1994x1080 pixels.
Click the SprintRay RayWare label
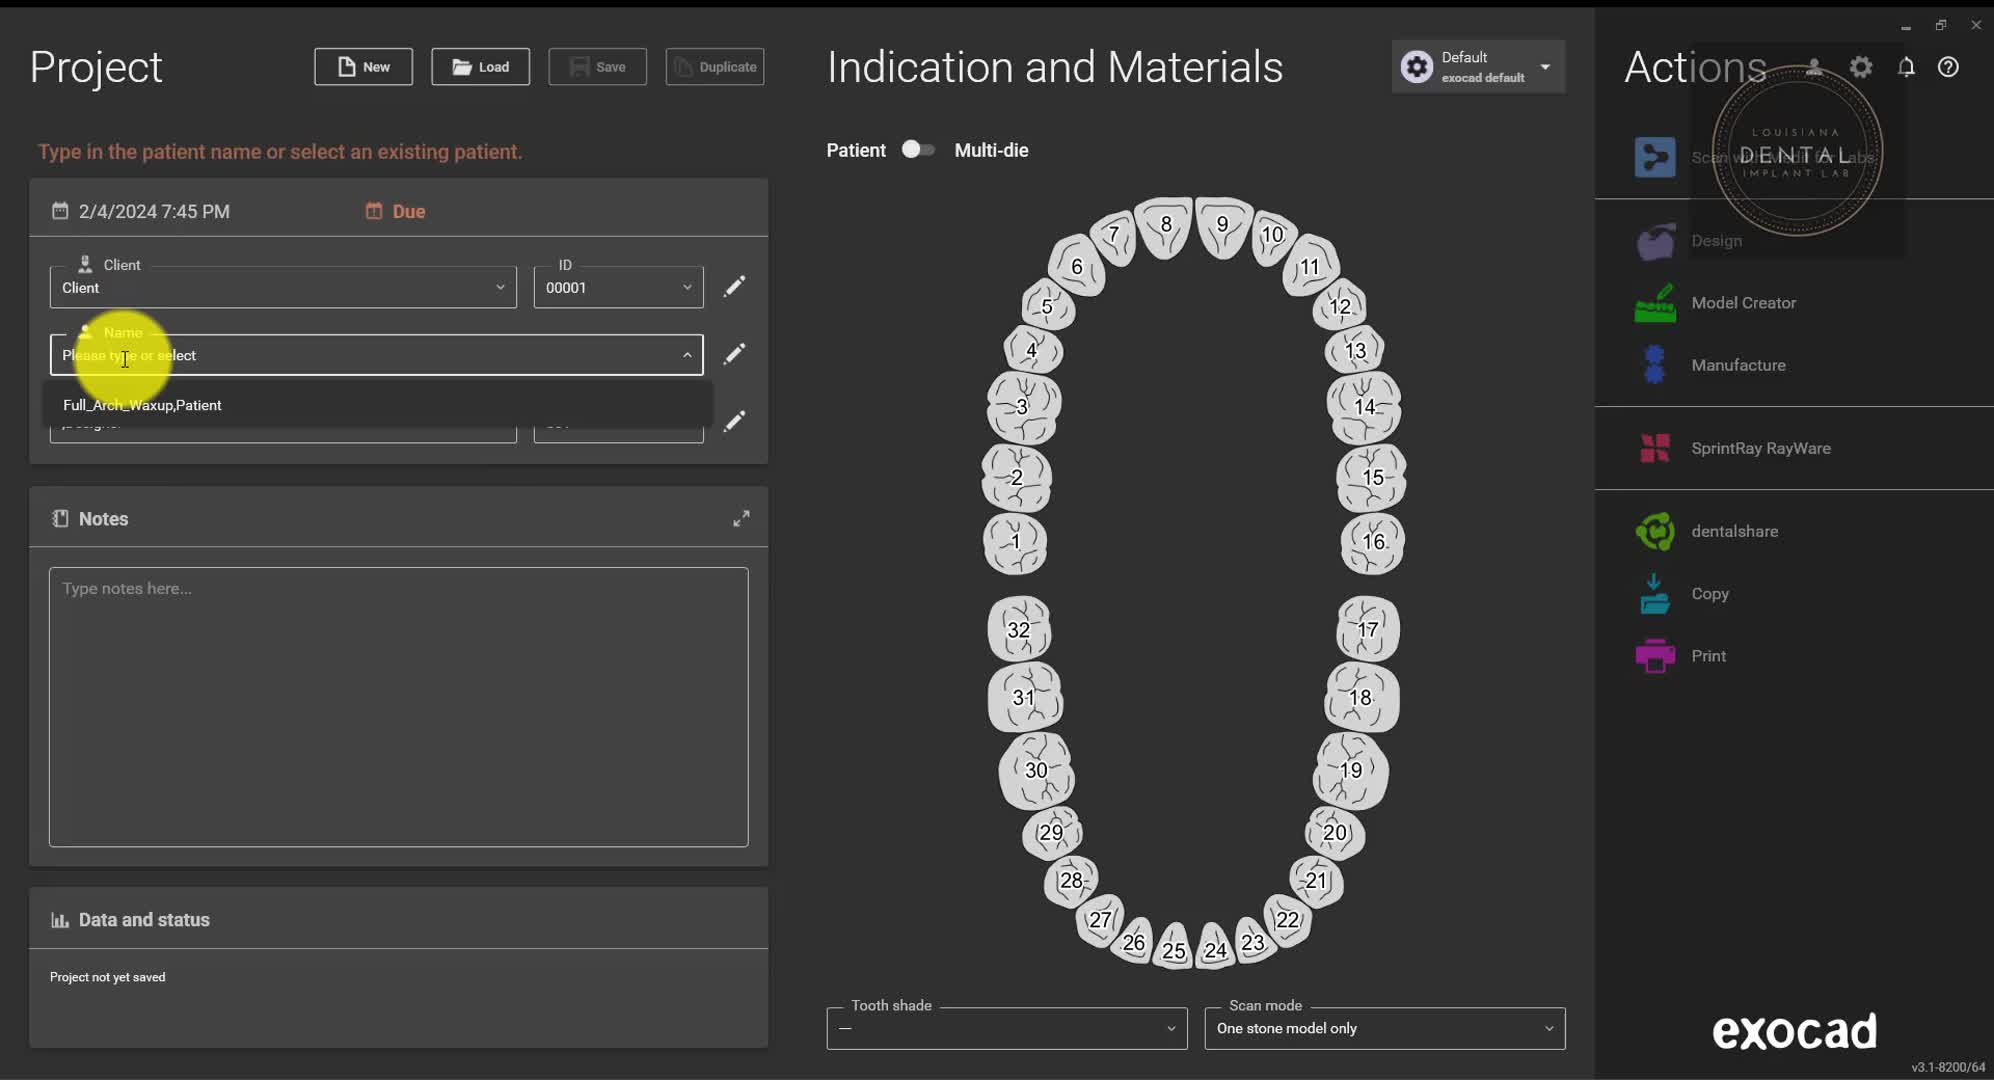1761,448
